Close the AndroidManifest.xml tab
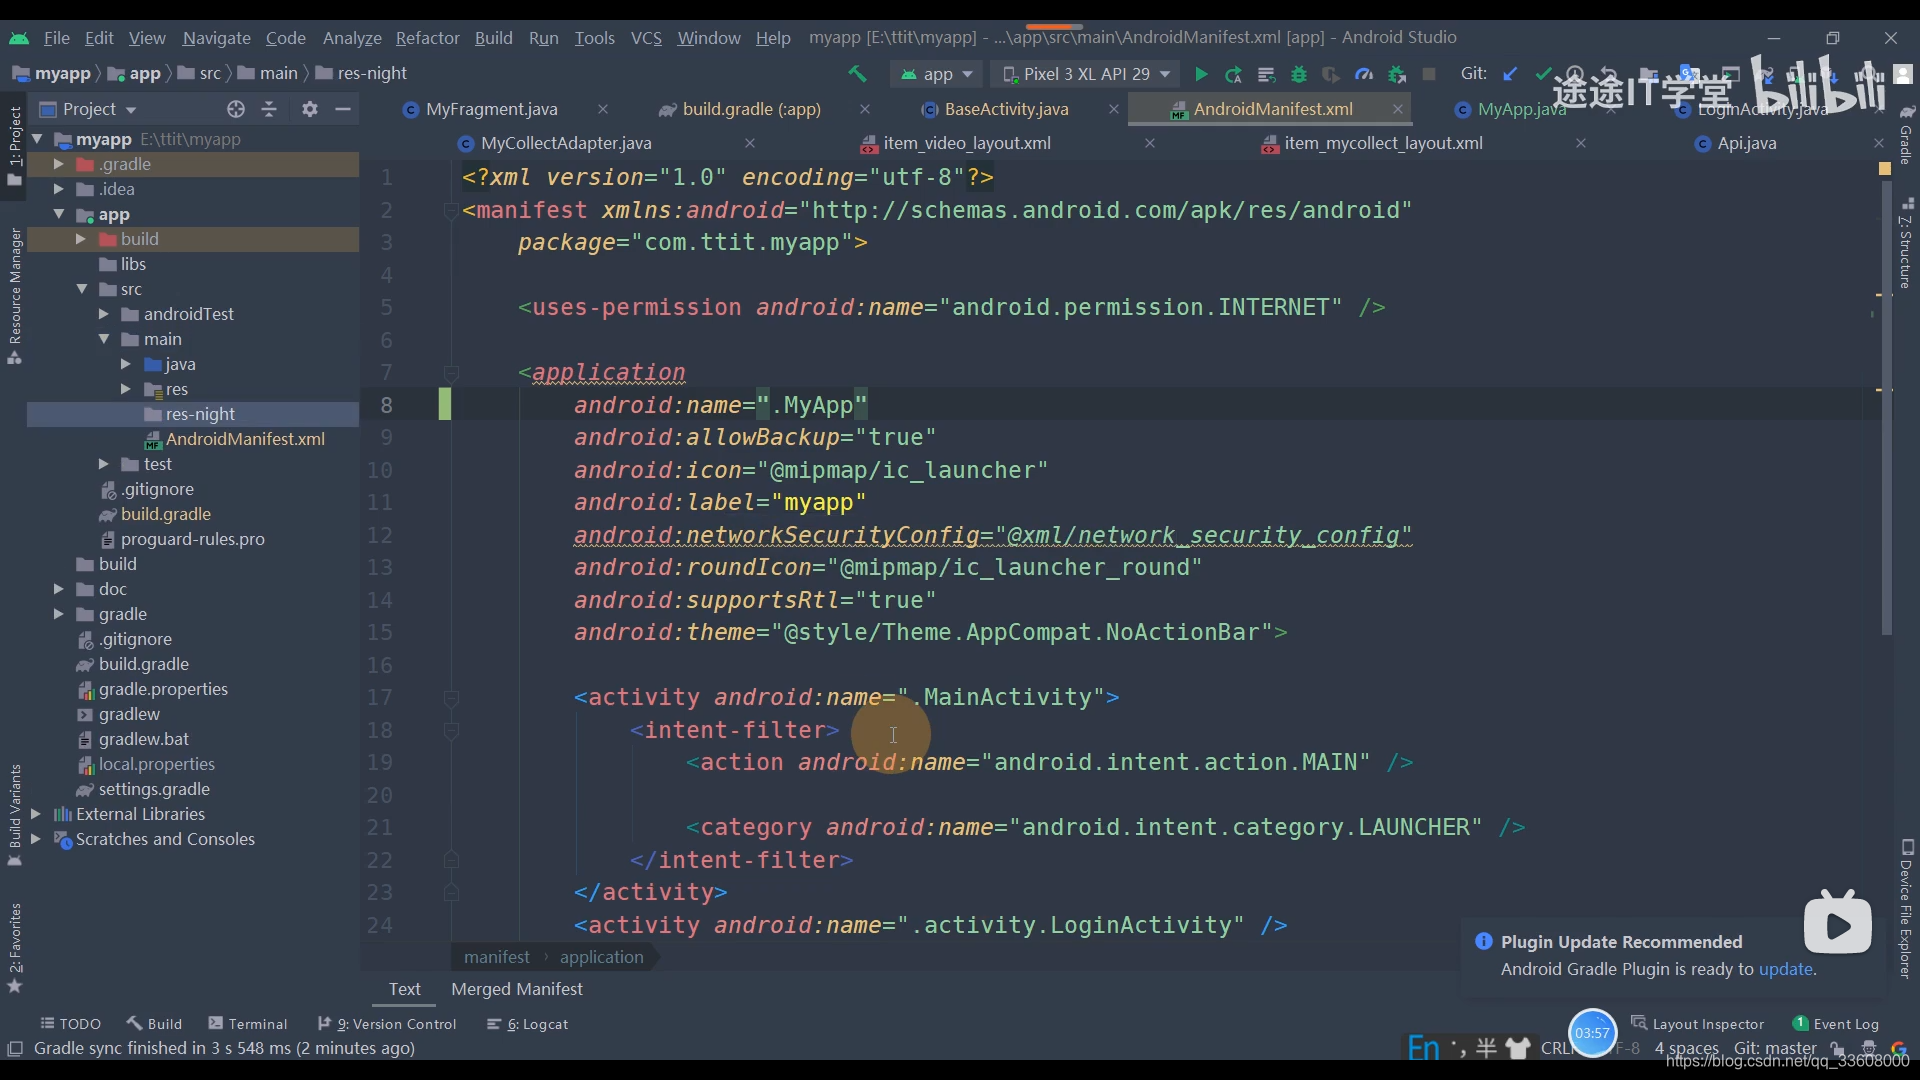This screenshot has width=1920, height=1080. tap(1397, 109)
